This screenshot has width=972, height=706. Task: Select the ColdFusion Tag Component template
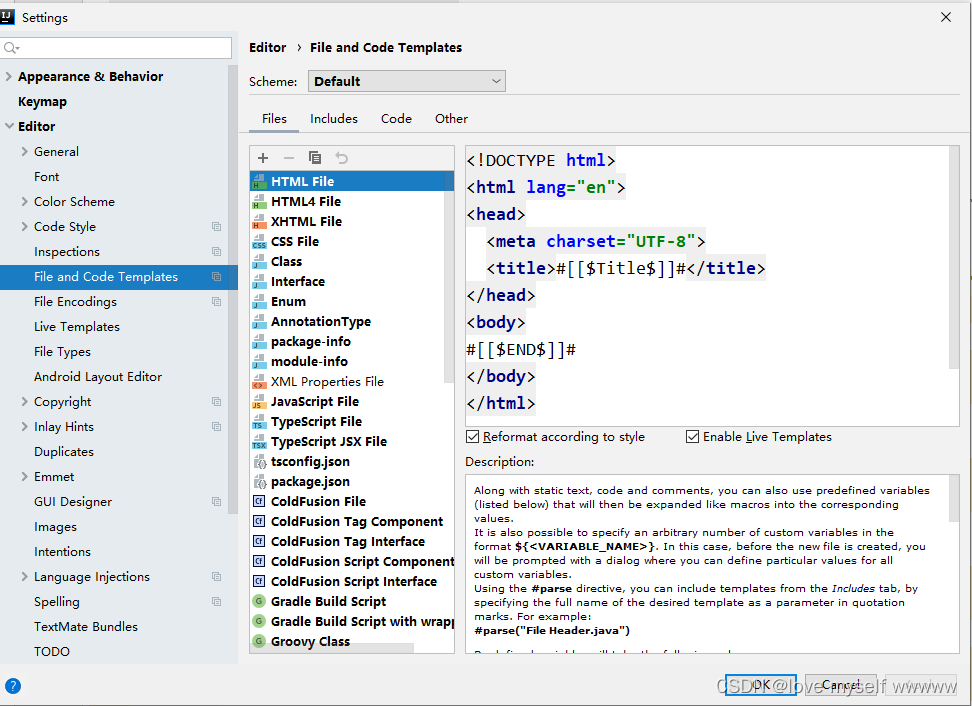pyautogui.click(x=357, y=521)
